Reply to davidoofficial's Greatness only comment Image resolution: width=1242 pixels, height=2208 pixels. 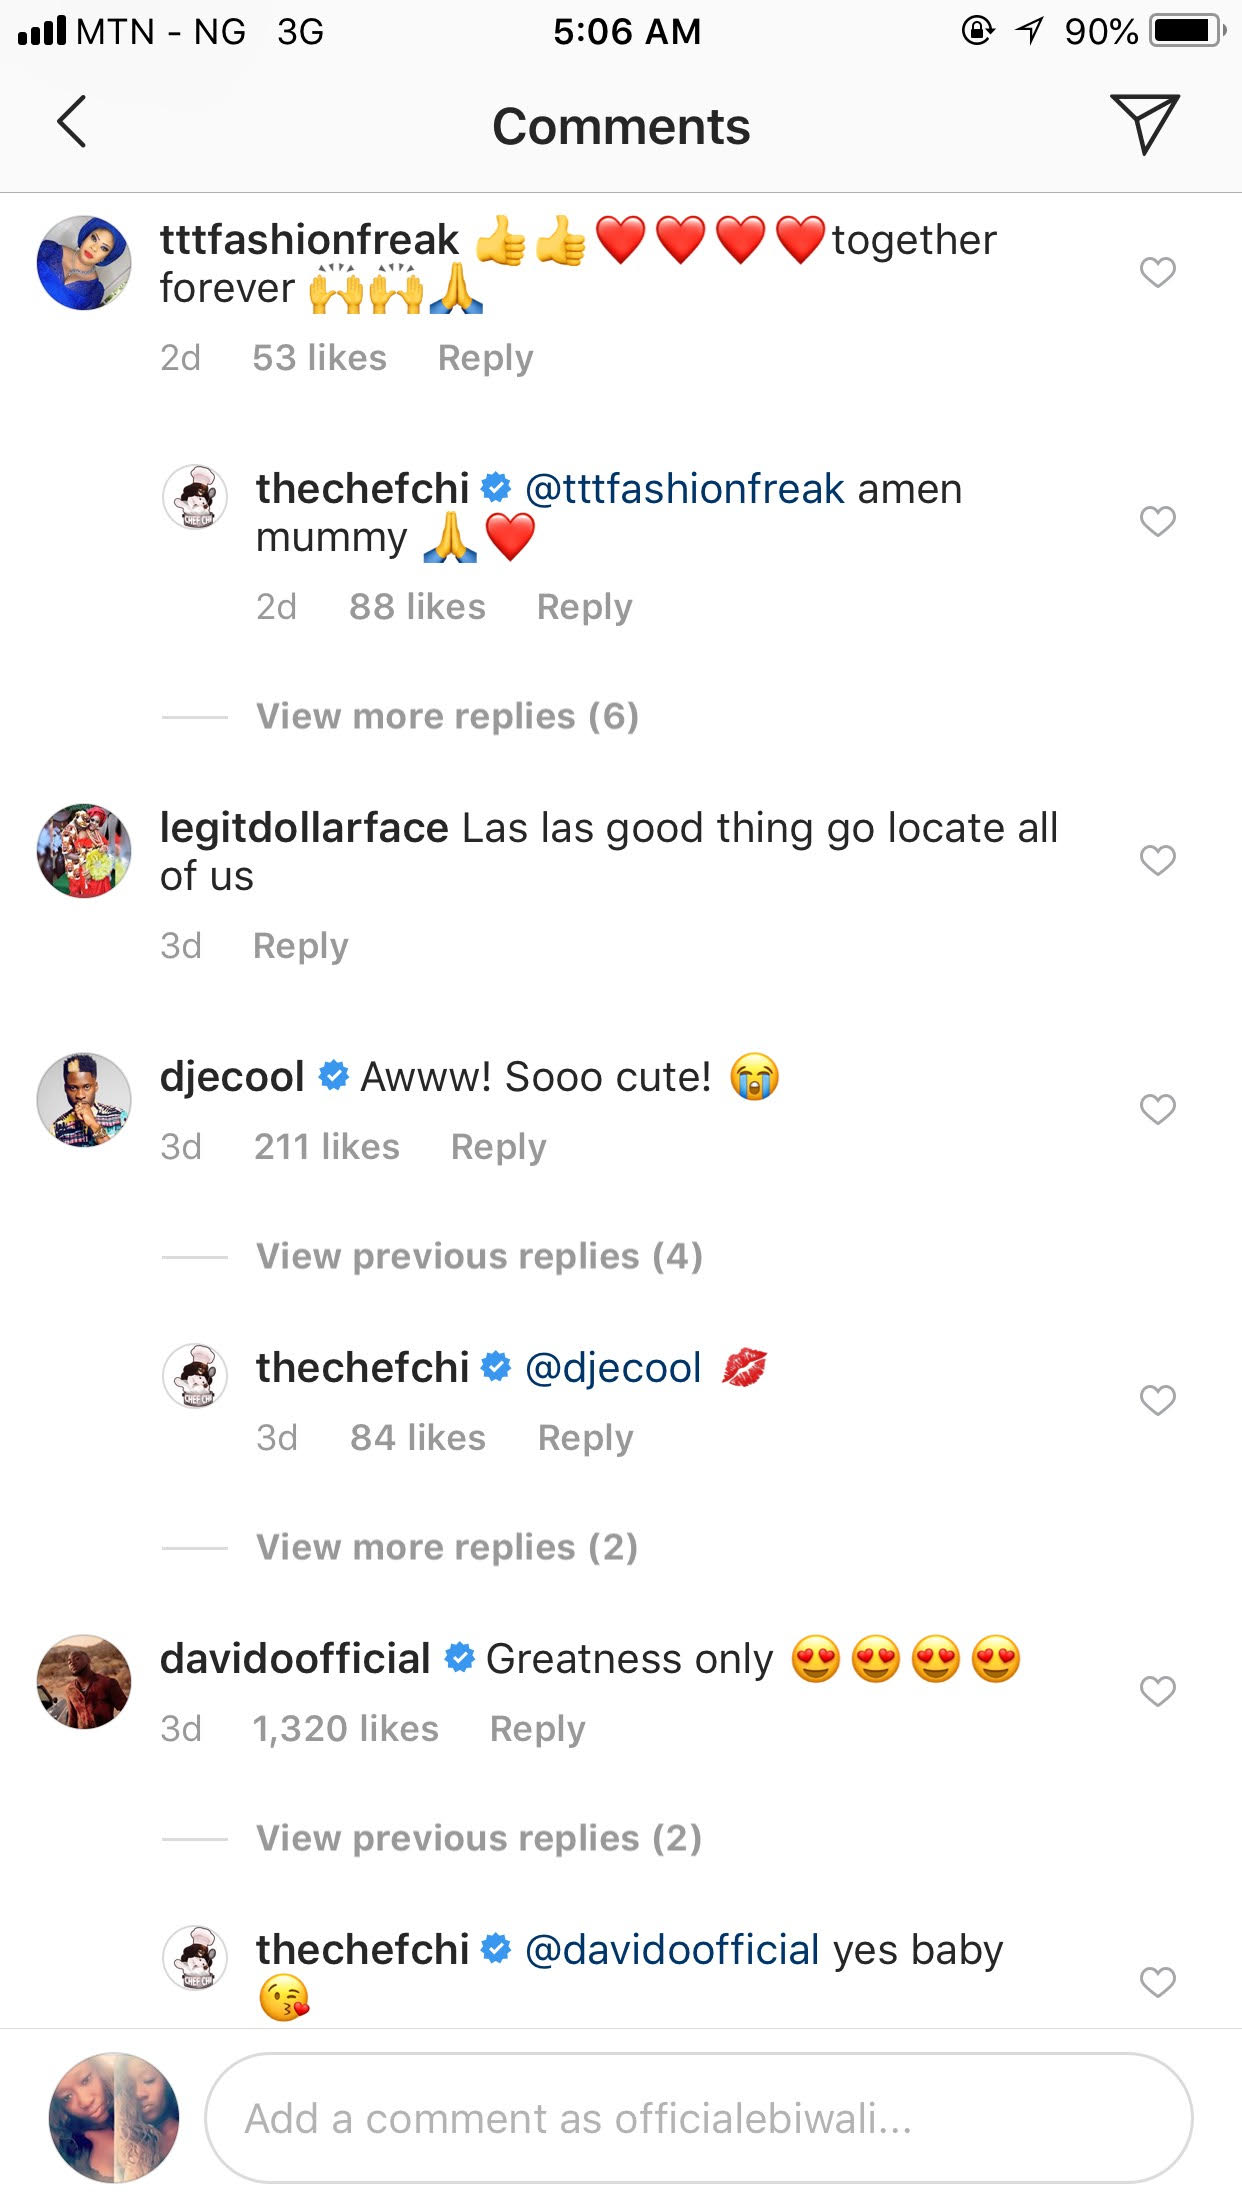tap(537, 1729)
